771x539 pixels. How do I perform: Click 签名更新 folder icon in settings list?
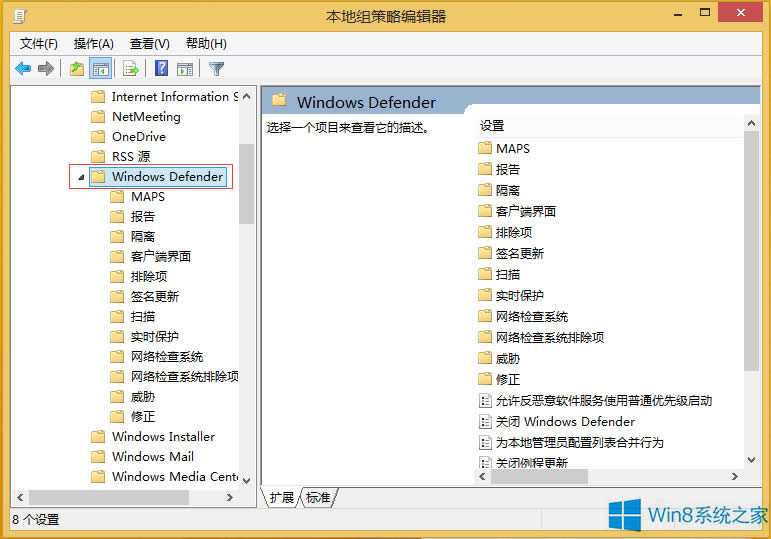coord(485,253)
